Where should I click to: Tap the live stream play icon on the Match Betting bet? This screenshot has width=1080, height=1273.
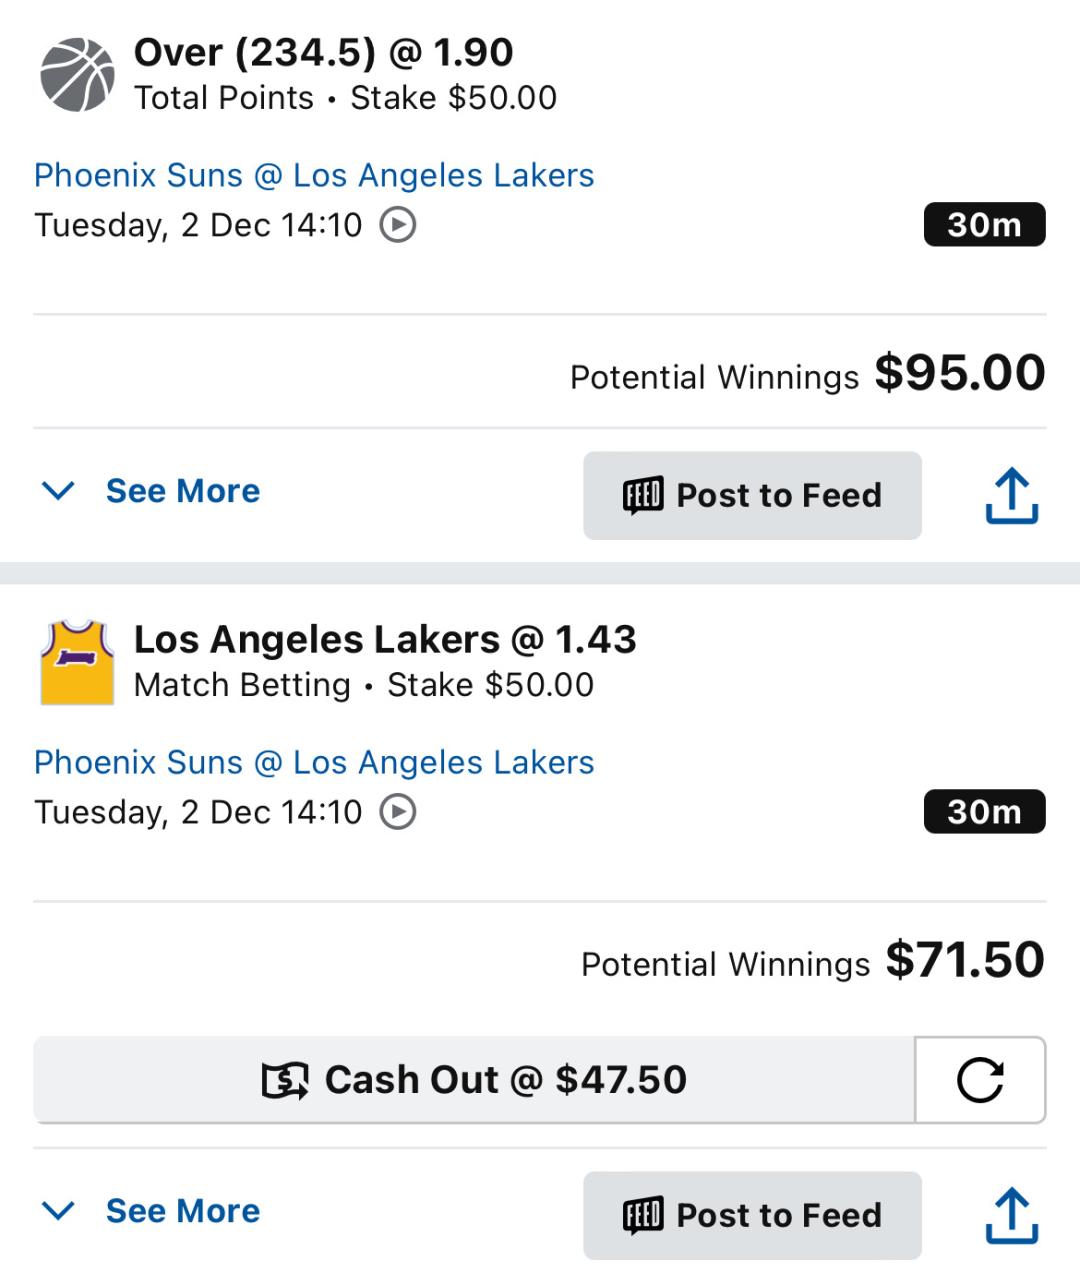398,812
